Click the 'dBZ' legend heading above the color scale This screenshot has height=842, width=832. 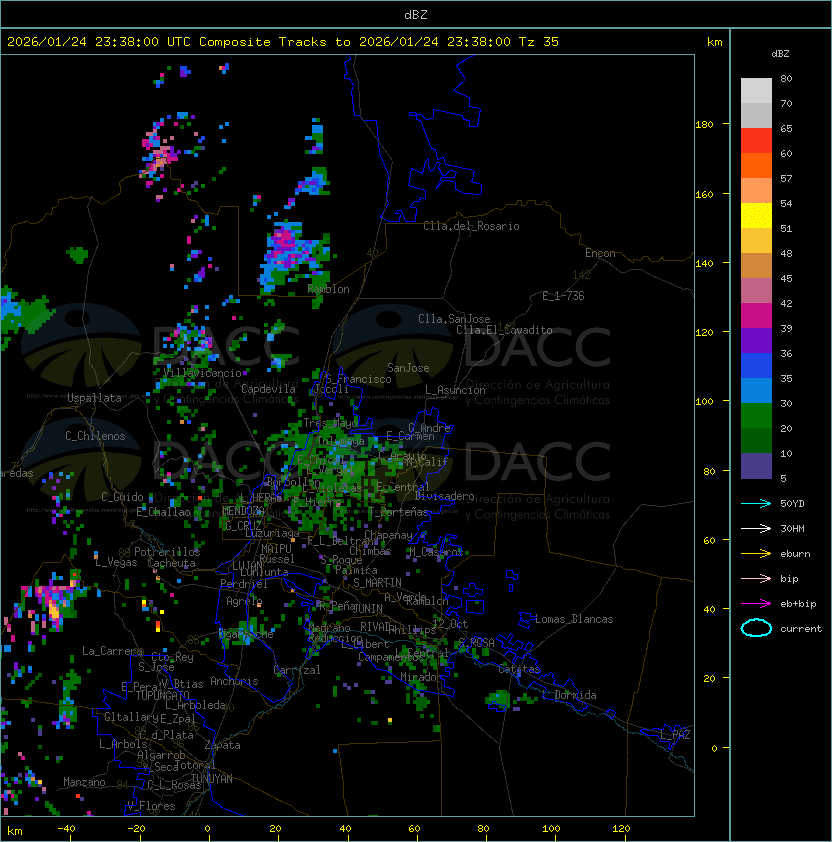[x=780, y=54]
